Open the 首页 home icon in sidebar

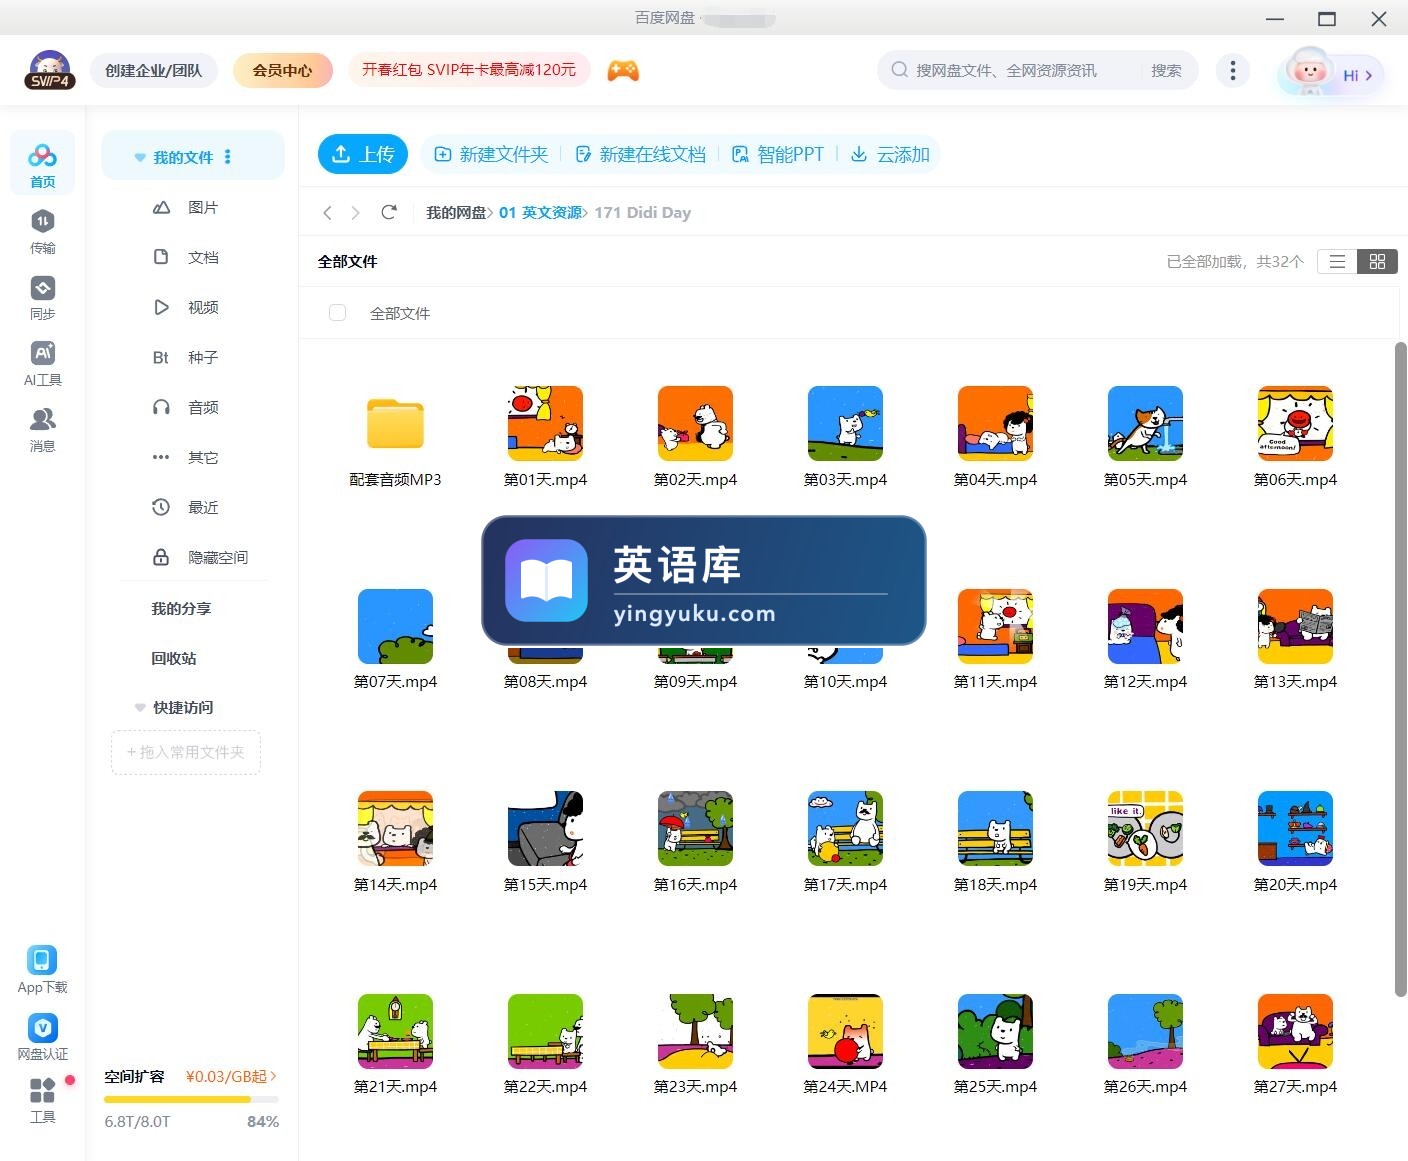click(42, 165)
